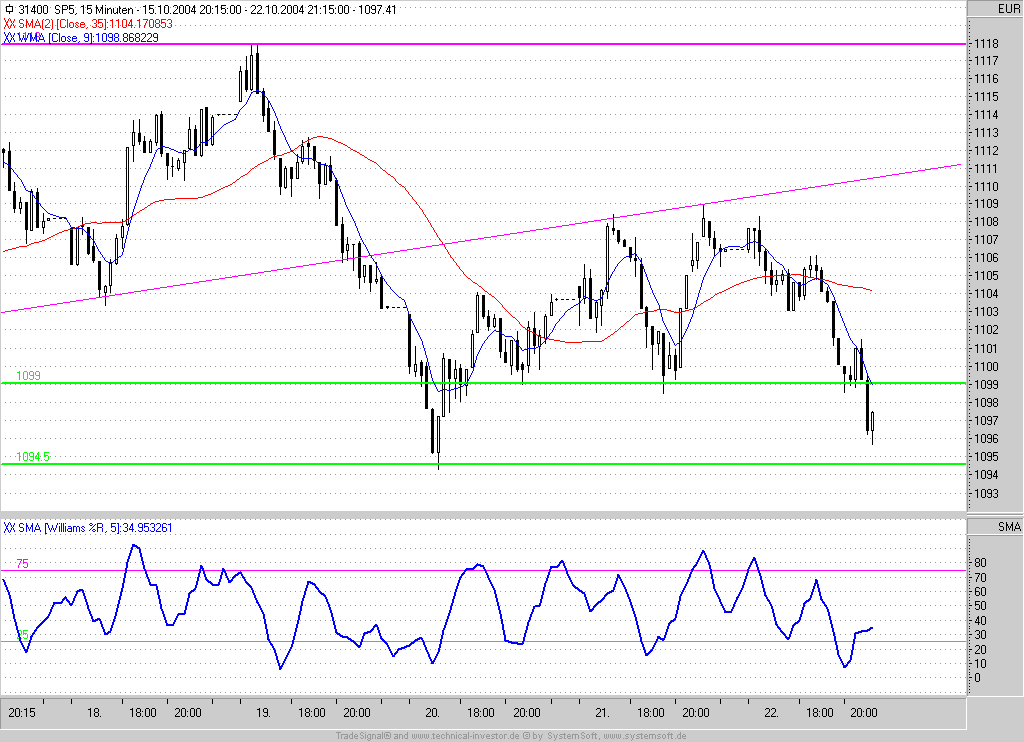This screenshot has width=1024, height=742.
Task: Select the blue WMA Close 9 indicator label
Action: click(88, 37)
